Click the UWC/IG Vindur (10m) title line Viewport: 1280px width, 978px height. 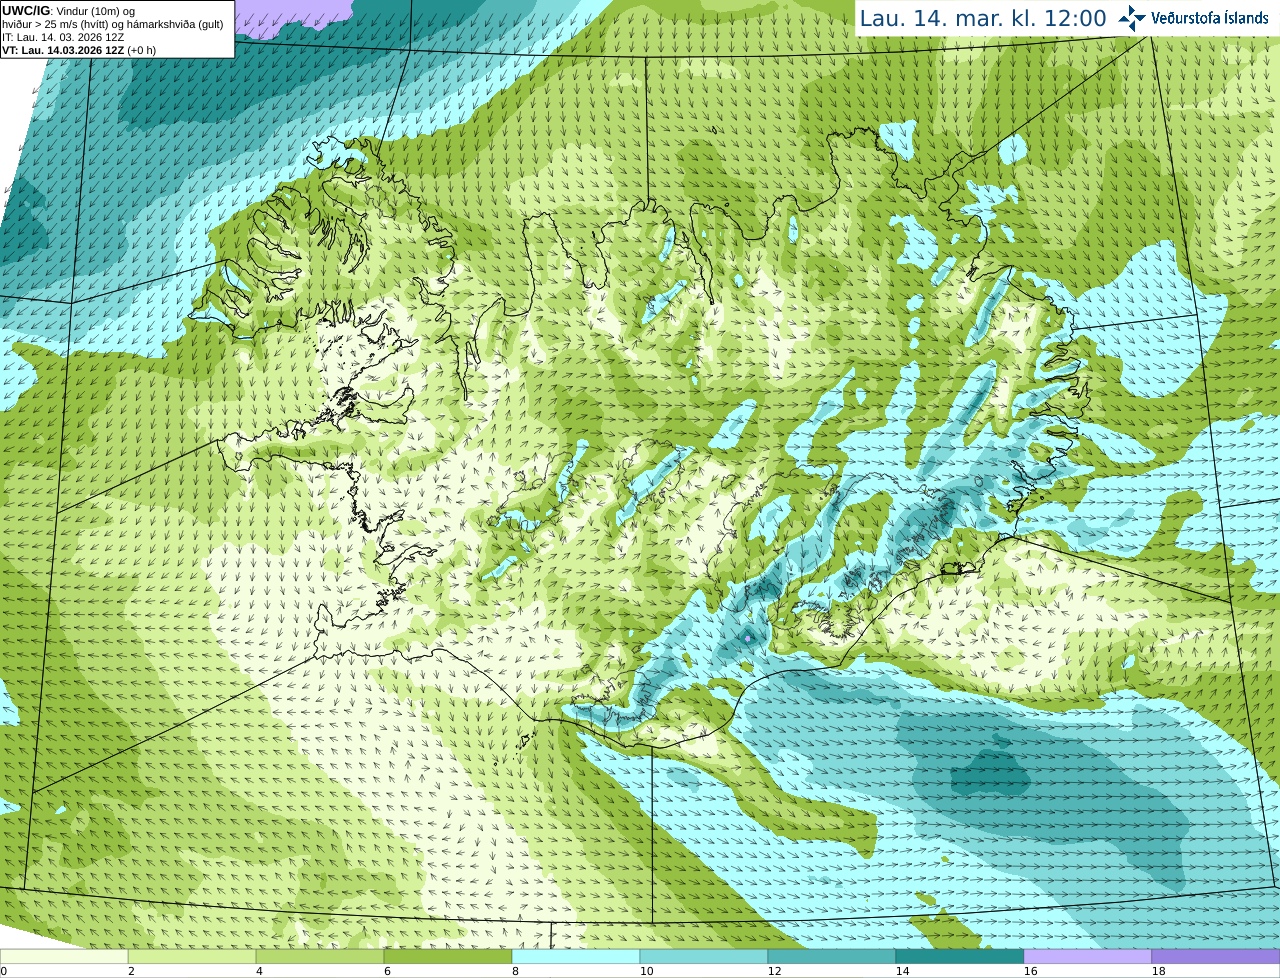click(x=70, y=10)
